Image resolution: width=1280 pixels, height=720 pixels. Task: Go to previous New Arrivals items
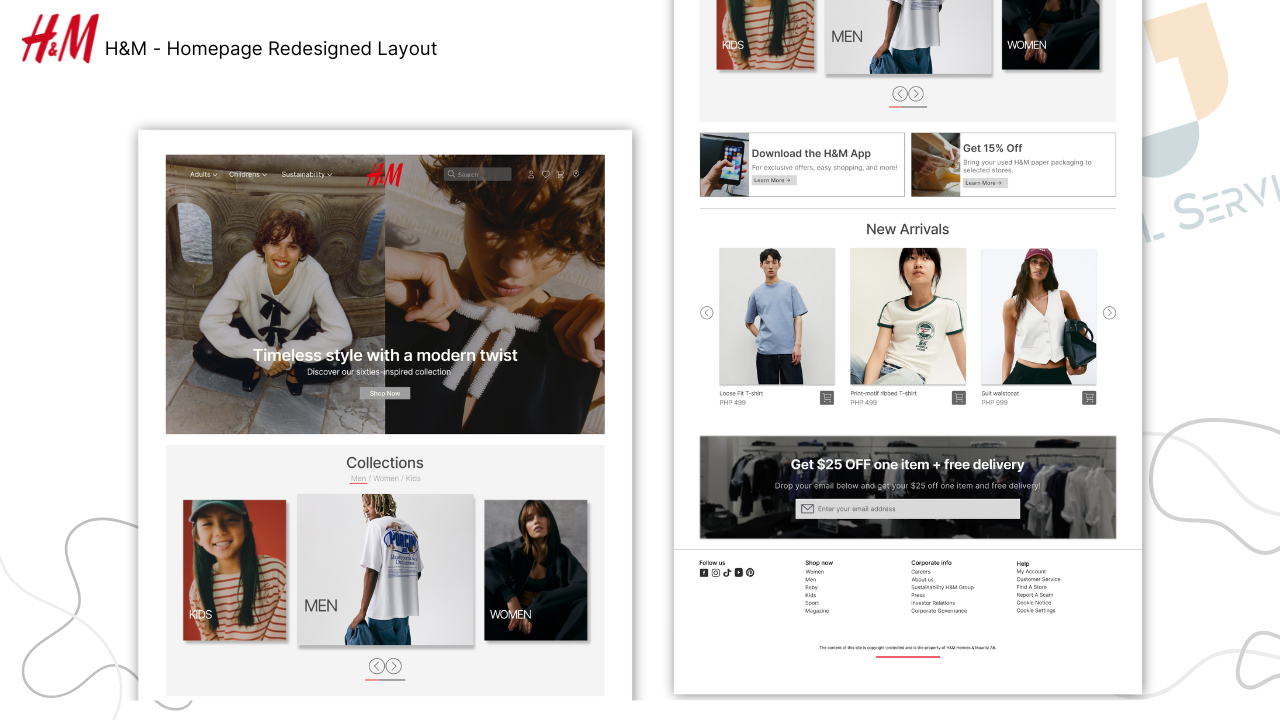click(707, 313)
